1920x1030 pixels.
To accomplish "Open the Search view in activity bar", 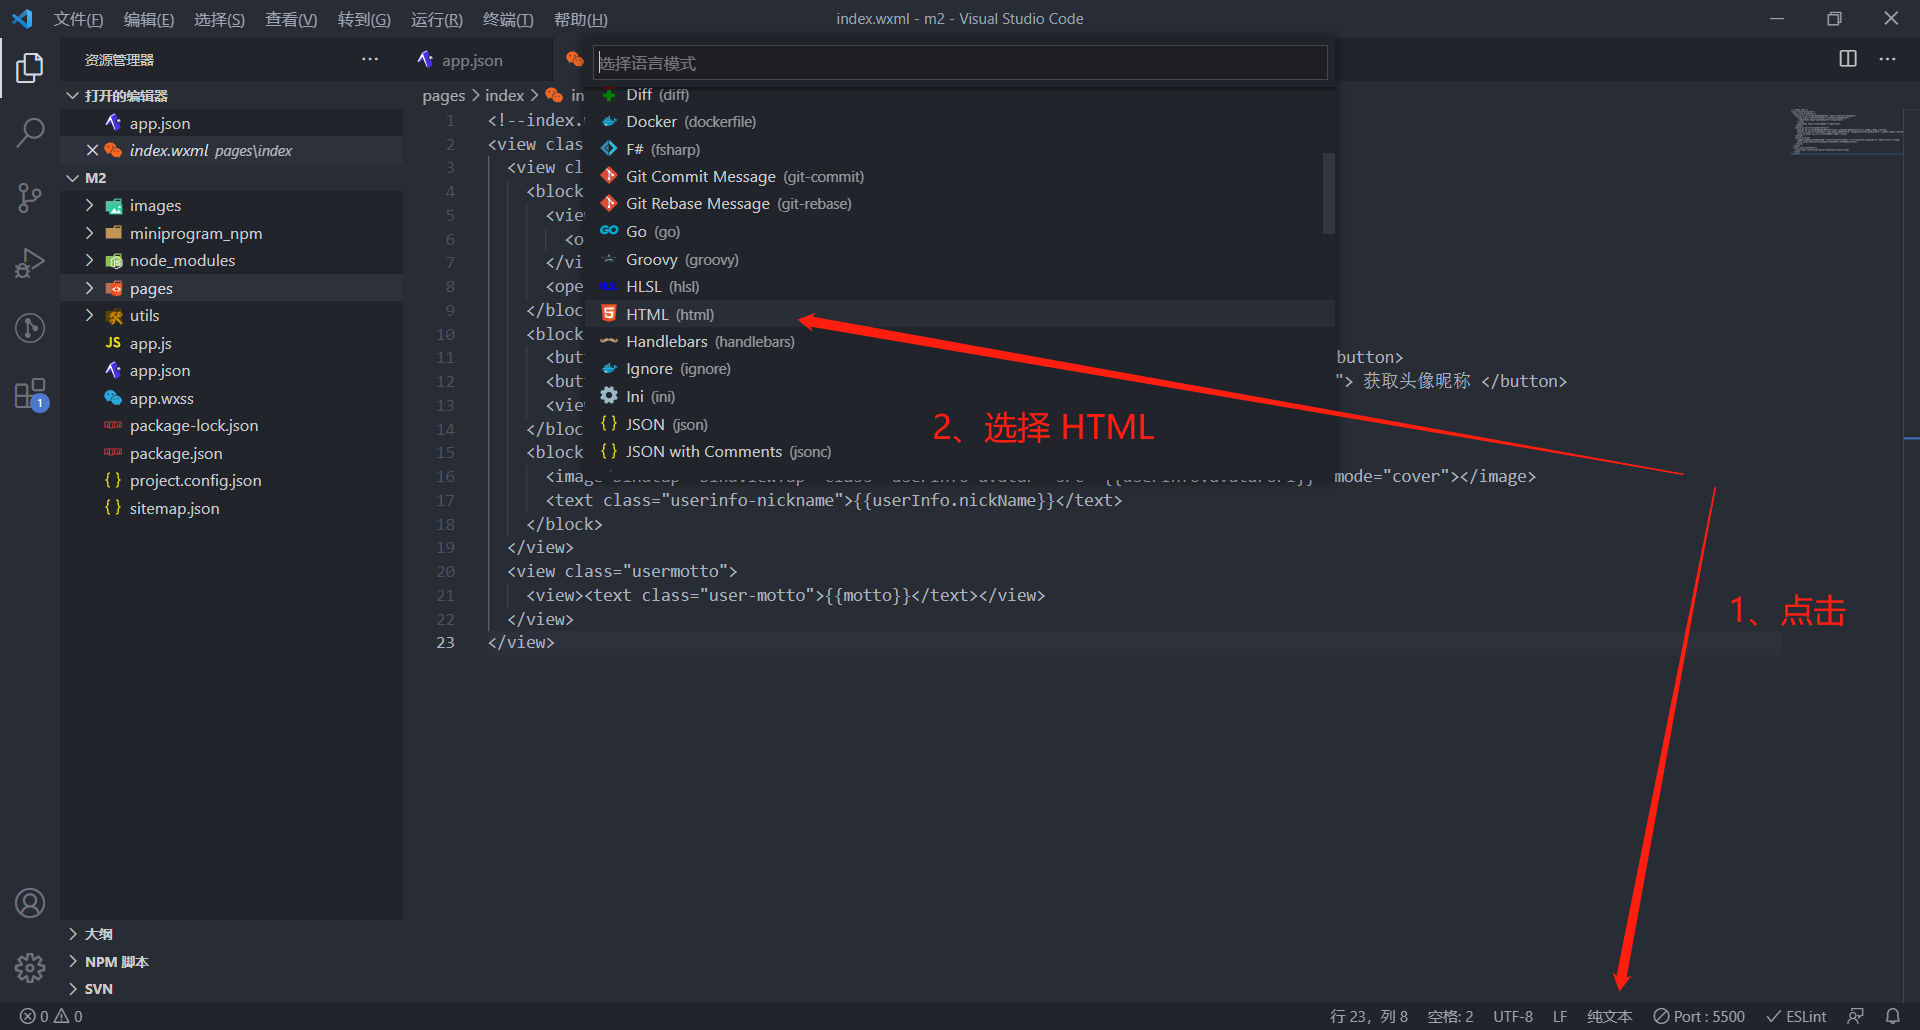I will (30, 132).
